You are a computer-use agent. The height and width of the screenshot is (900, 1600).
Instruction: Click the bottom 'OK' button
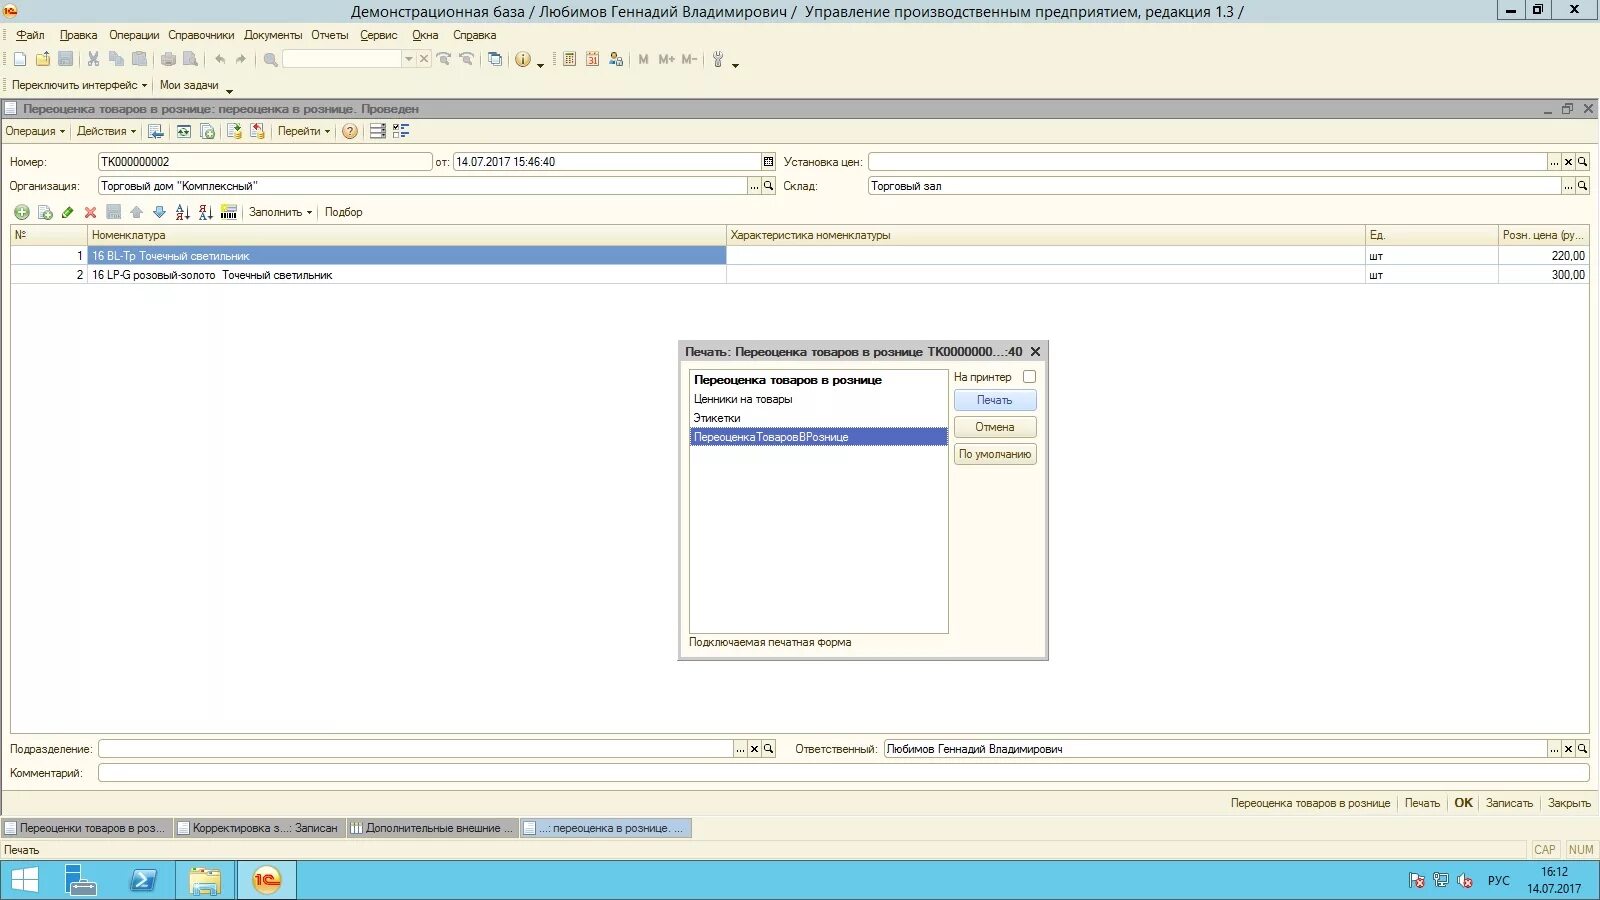click(x=1463, y=803)
